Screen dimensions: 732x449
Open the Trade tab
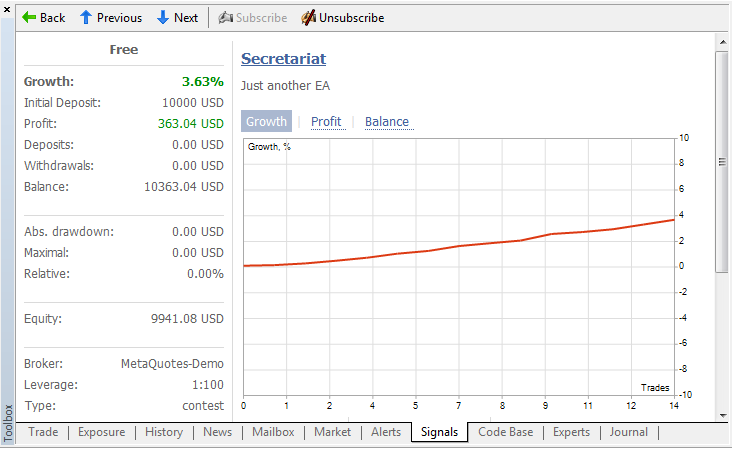click(43, 432)
